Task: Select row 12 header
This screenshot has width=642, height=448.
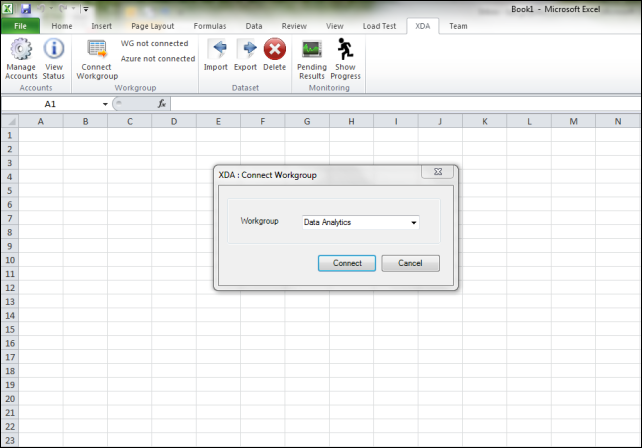Action: point(10,287)
